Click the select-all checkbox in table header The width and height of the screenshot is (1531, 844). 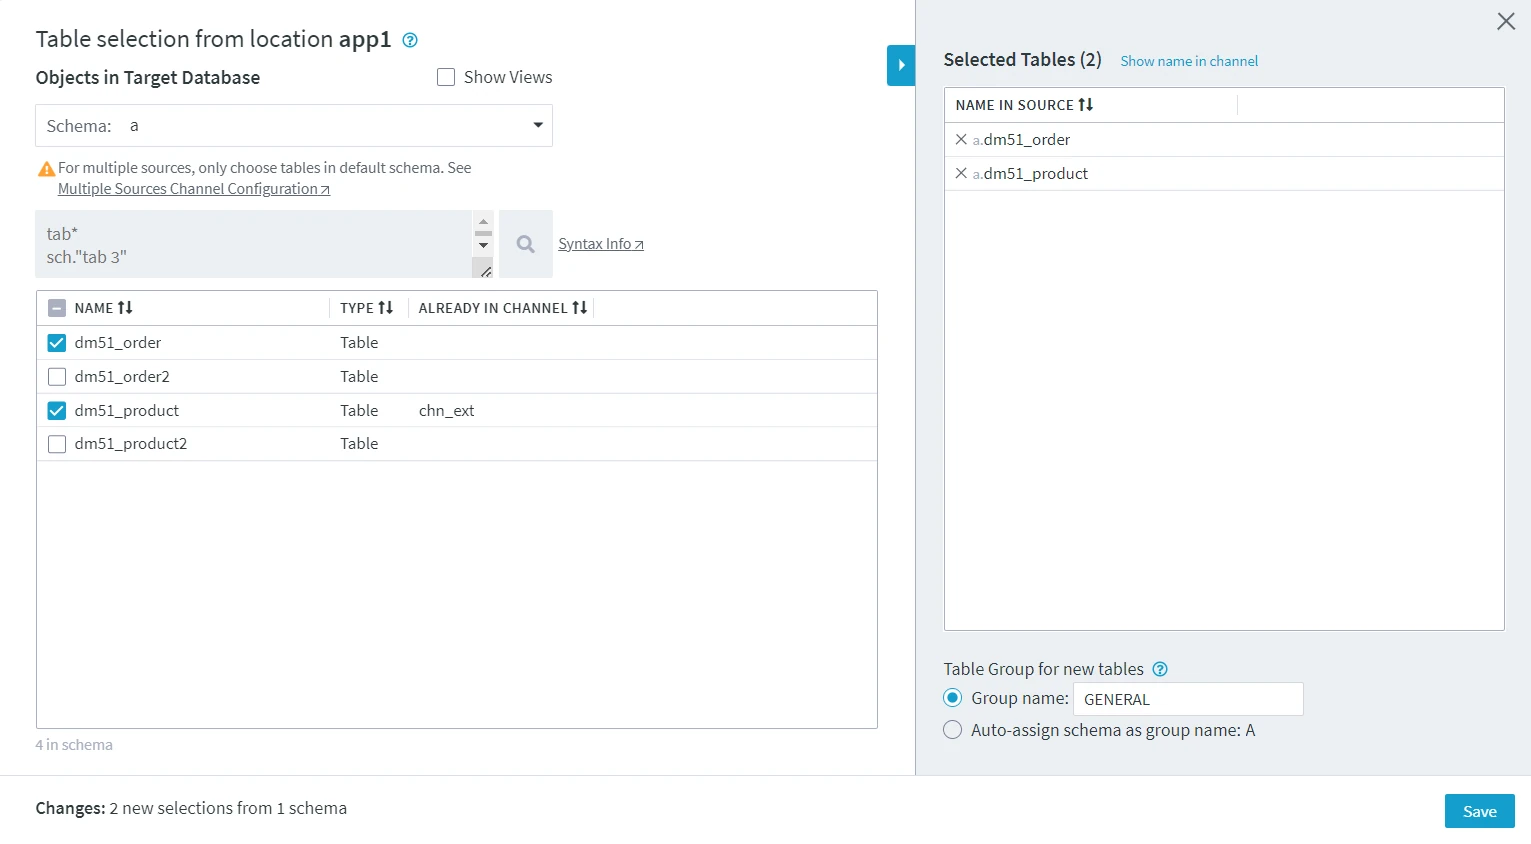pyautogui.click(x=57, y=307)
